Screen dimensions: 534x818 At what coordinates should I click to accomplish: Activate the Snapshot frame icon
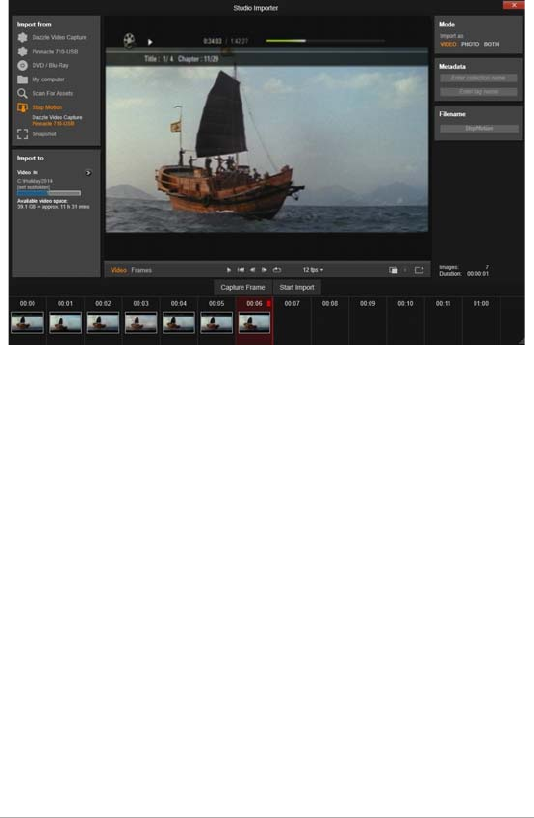click(x=22, y=134)
